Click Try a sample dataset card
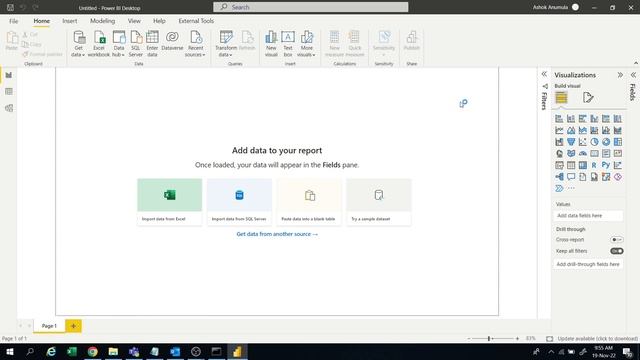640x360 pixels. click(x=379, y=202)
